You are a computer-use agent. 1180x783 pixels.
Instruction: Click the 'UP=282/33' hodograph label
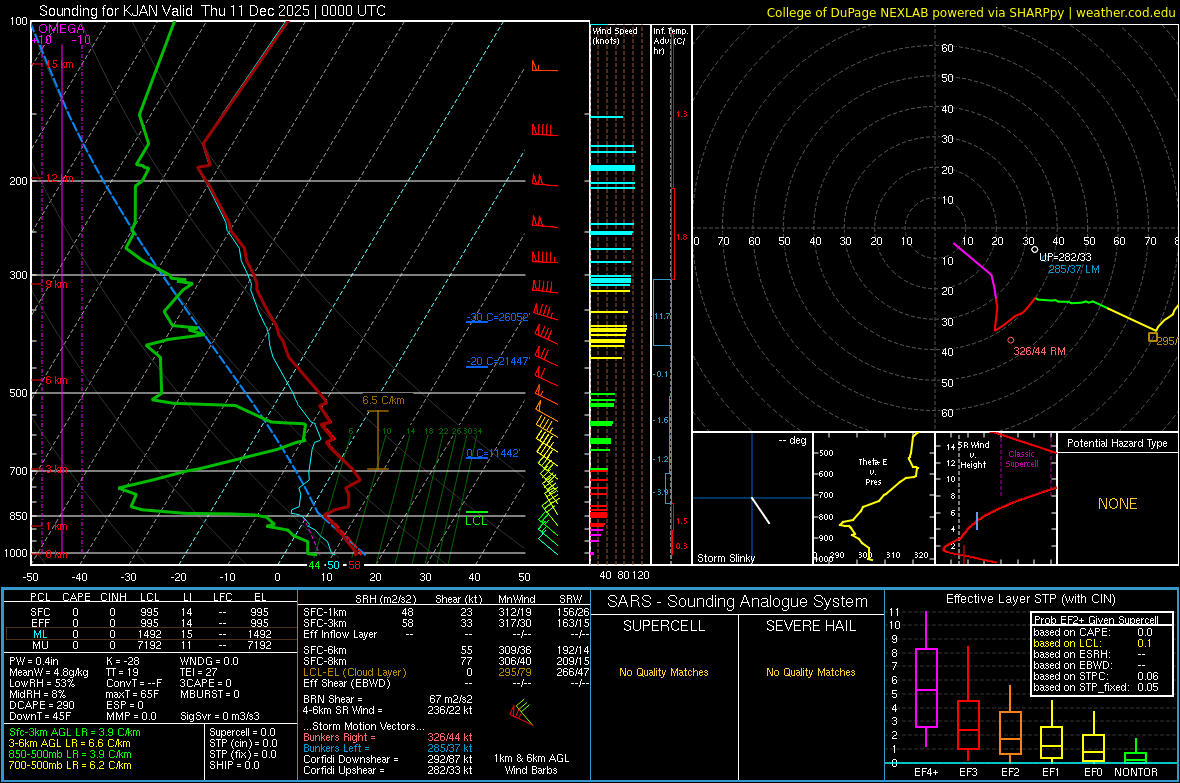pos(1065,257)
